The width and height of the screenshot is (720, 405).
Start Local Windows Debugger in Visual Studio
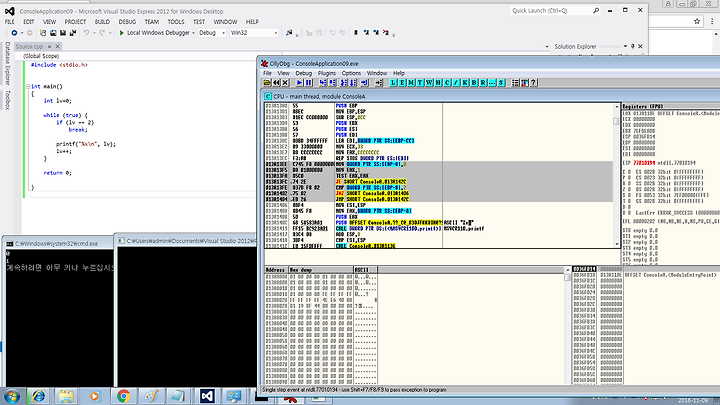coord(154,33)
